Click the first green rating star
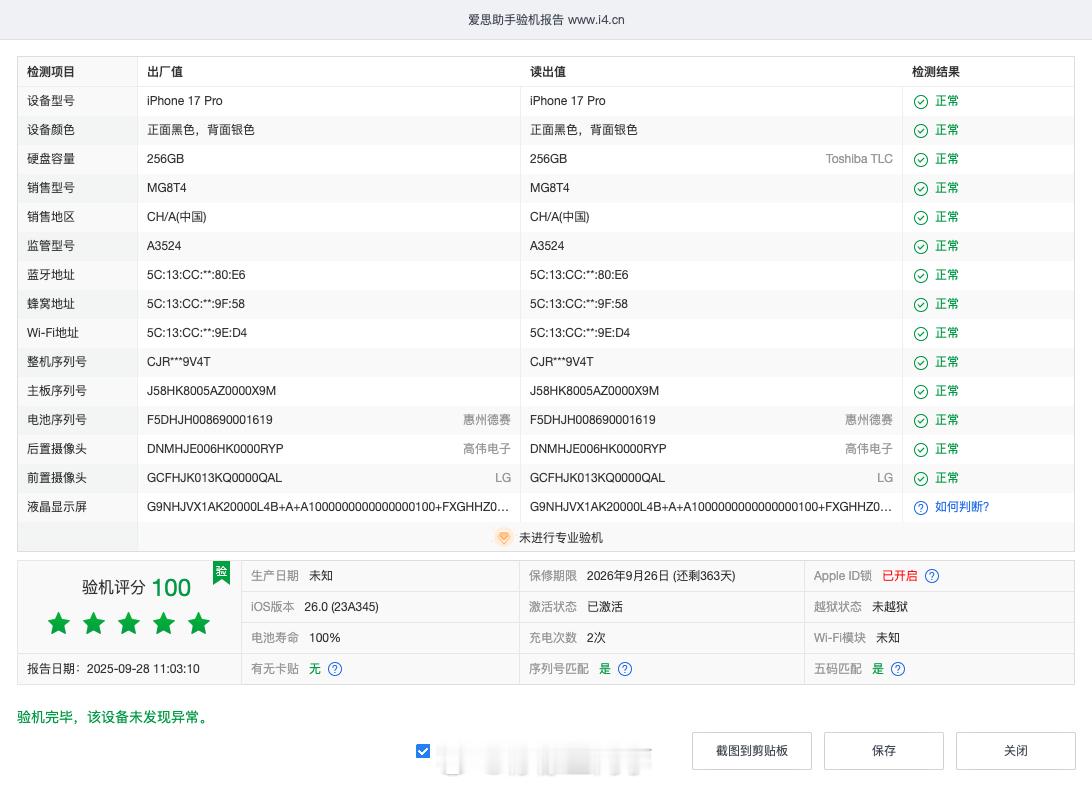Screen dimensions: 1092x786 coord(59,623)
